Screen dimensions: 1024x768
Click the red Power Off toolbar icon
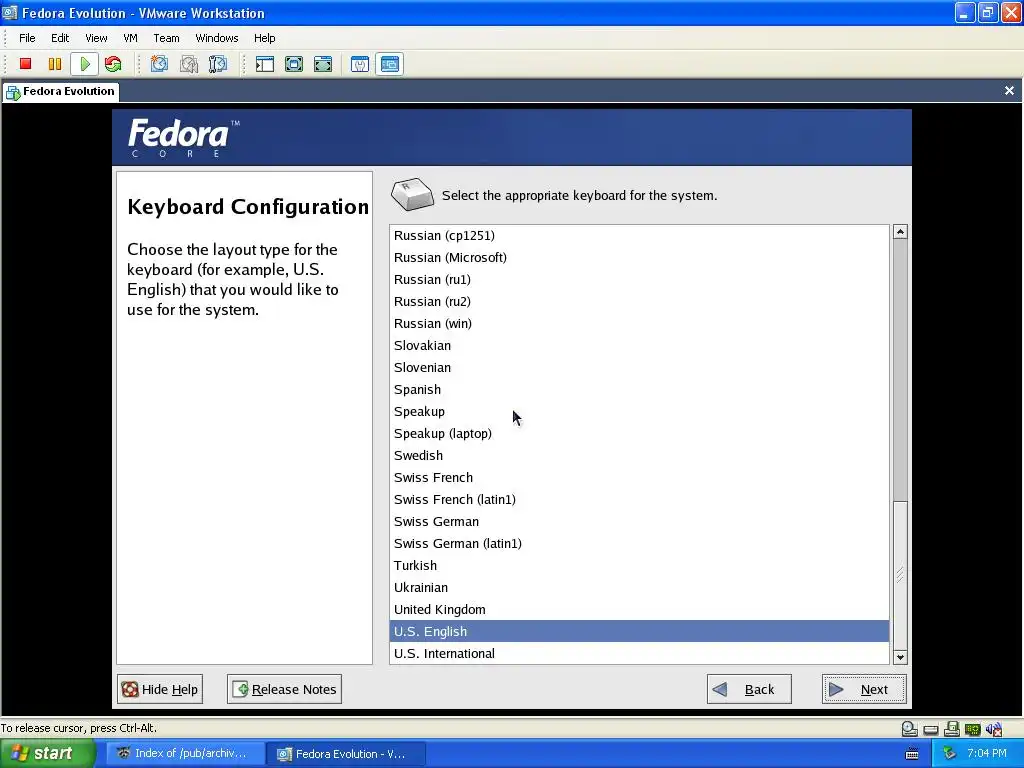[x=25, y=64]
